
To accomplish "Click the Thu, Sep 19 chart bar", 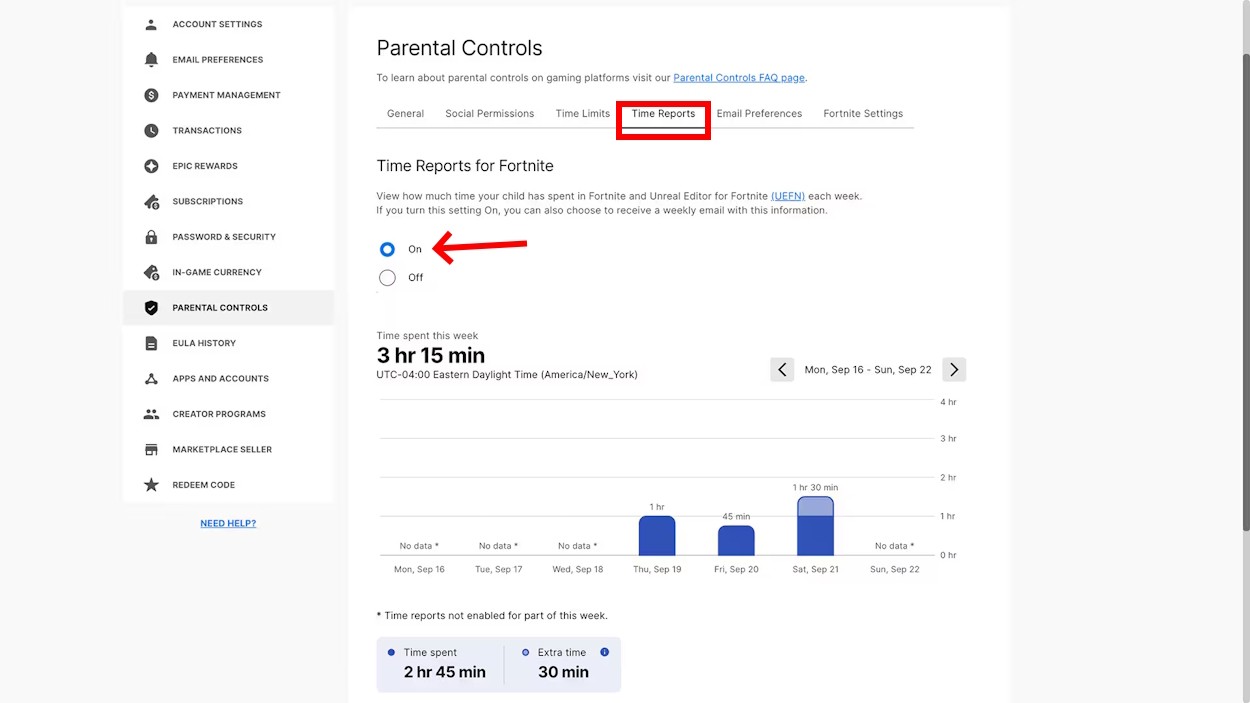I will point(657,536).
